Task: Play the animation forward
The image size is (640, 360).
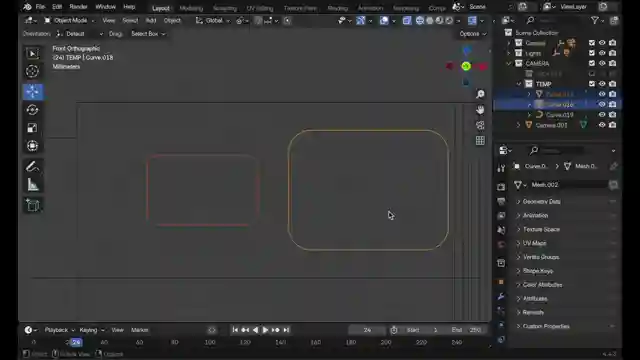Action: (x=265, y=330)
